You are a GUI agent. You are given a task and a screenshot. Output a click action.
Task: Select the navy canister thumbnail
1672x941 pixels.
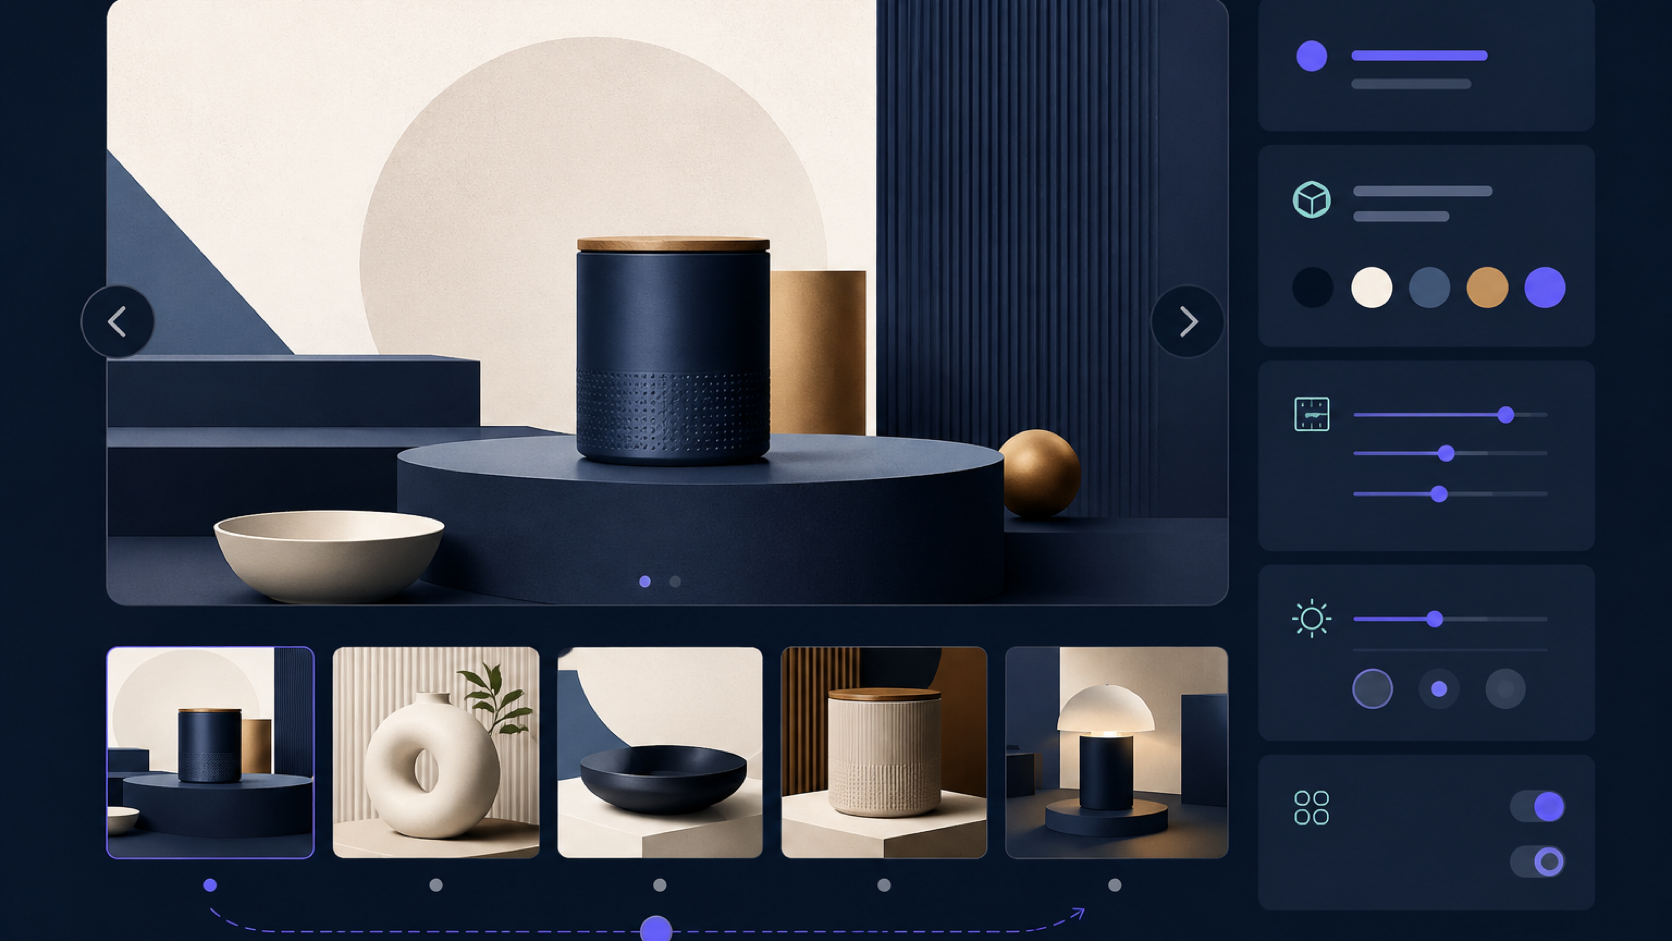click(210, 752)
